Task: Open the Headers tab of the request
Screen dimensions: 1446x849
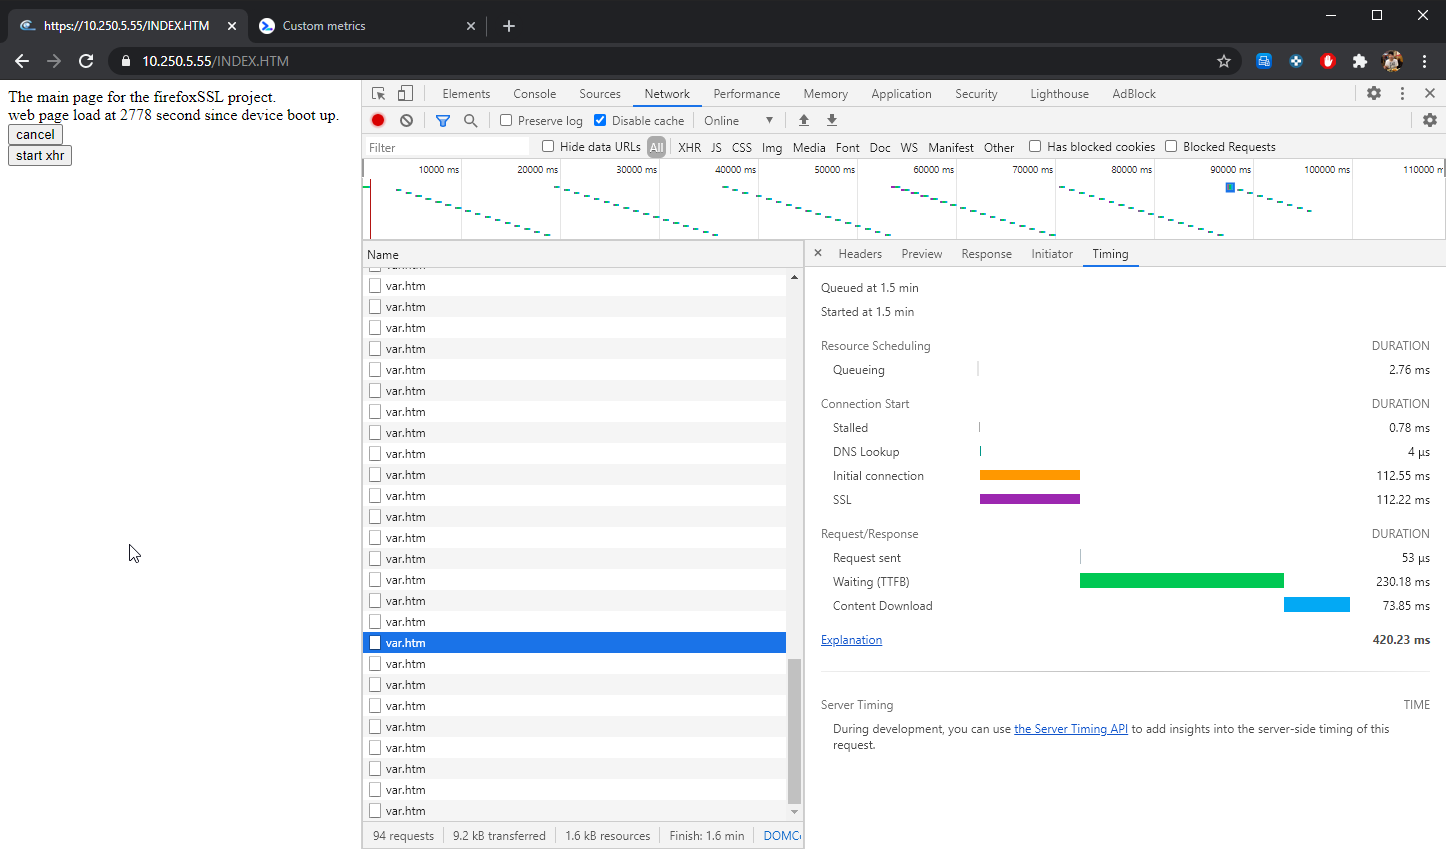Action: (x=860, y=254)
